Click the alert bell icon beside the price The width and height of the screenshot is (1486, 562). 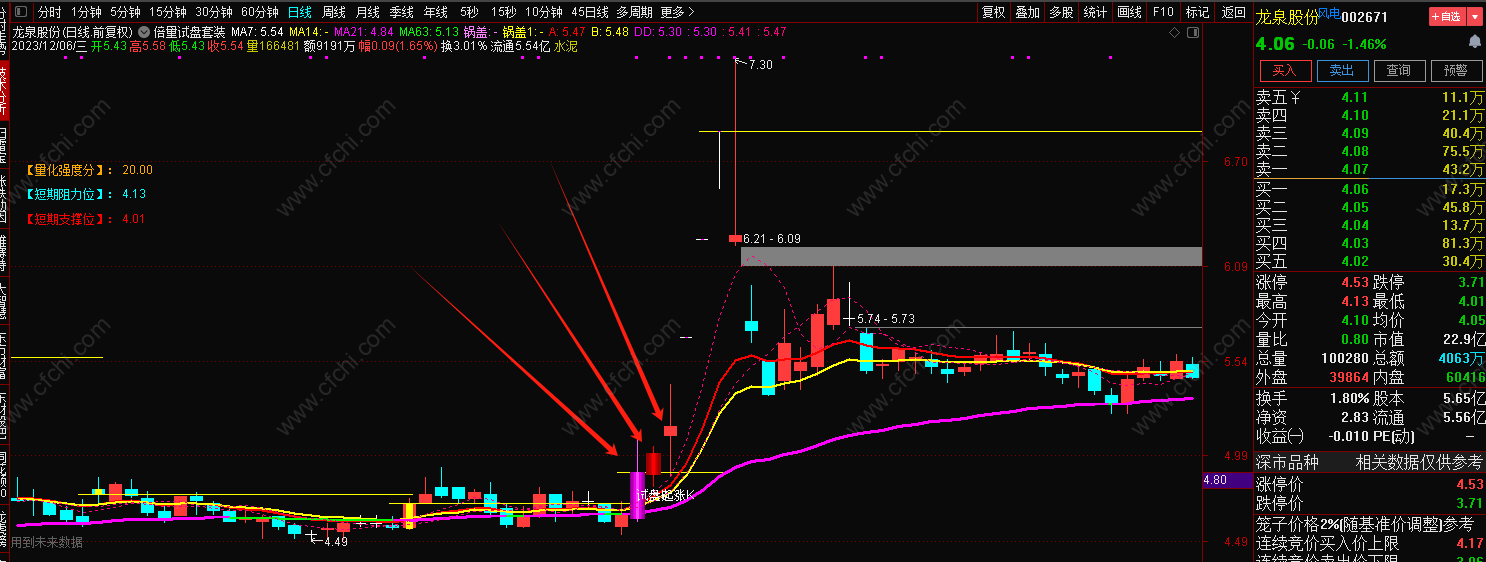click(1475, 42)
